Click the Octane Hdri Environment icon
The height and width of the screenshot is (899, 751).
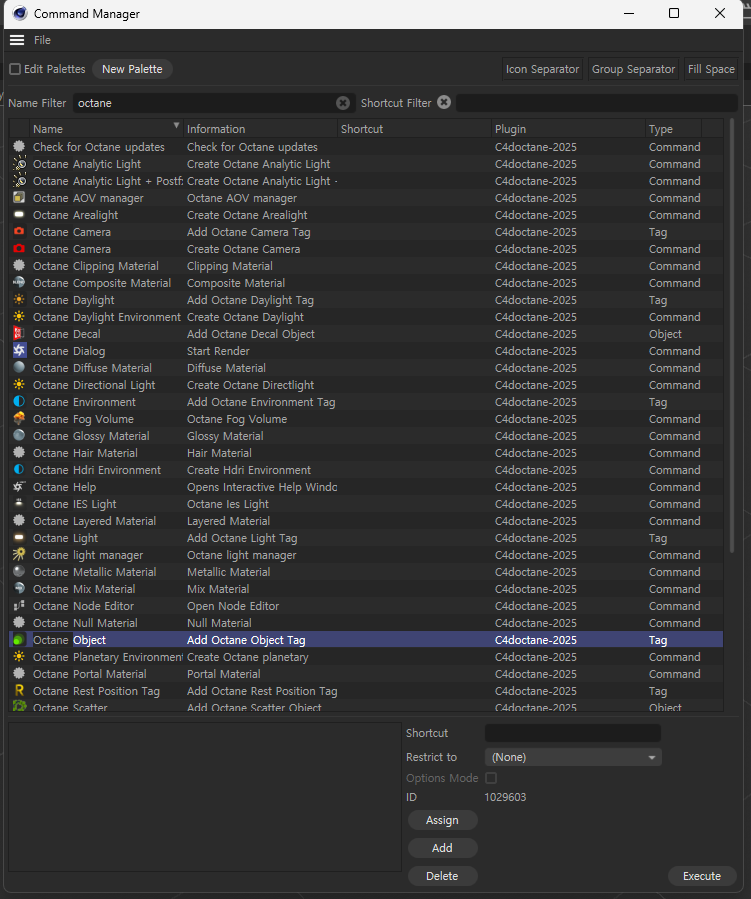point(19,470)
